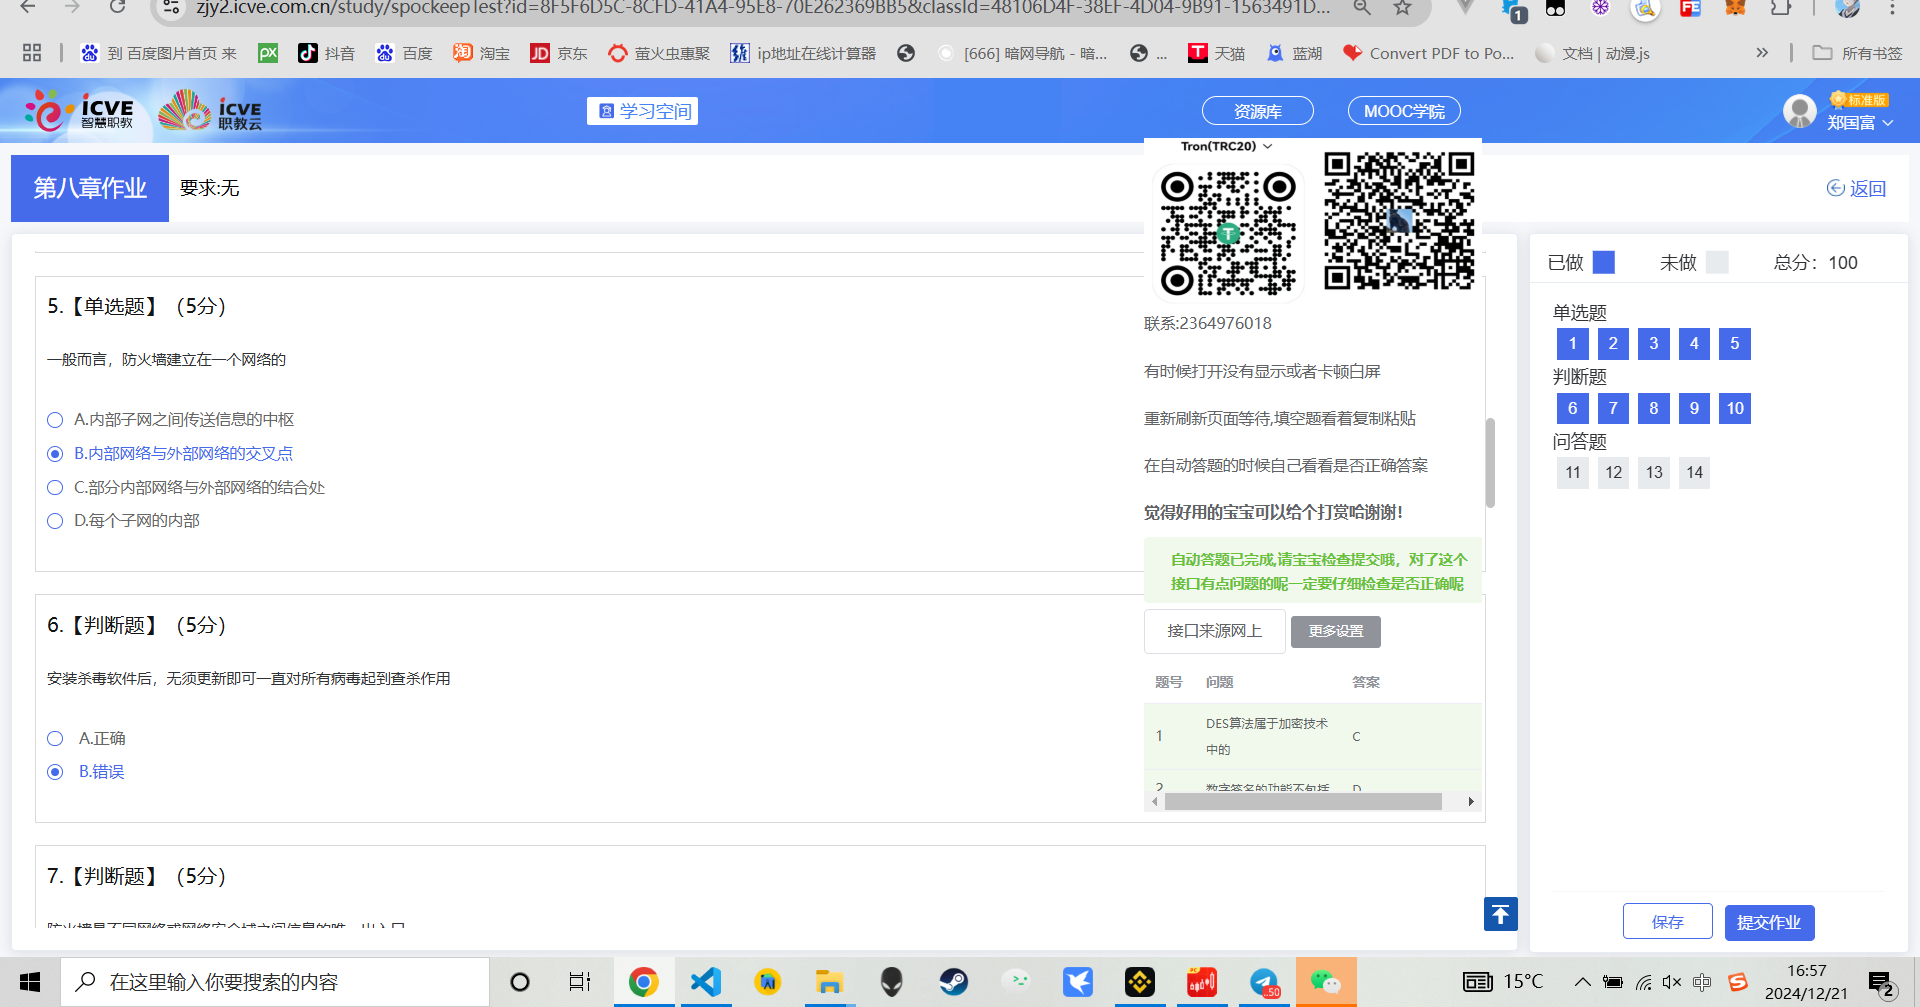Jump to question 12 in navigator
1920x1007 pixels.
[x=1613, y=473]
